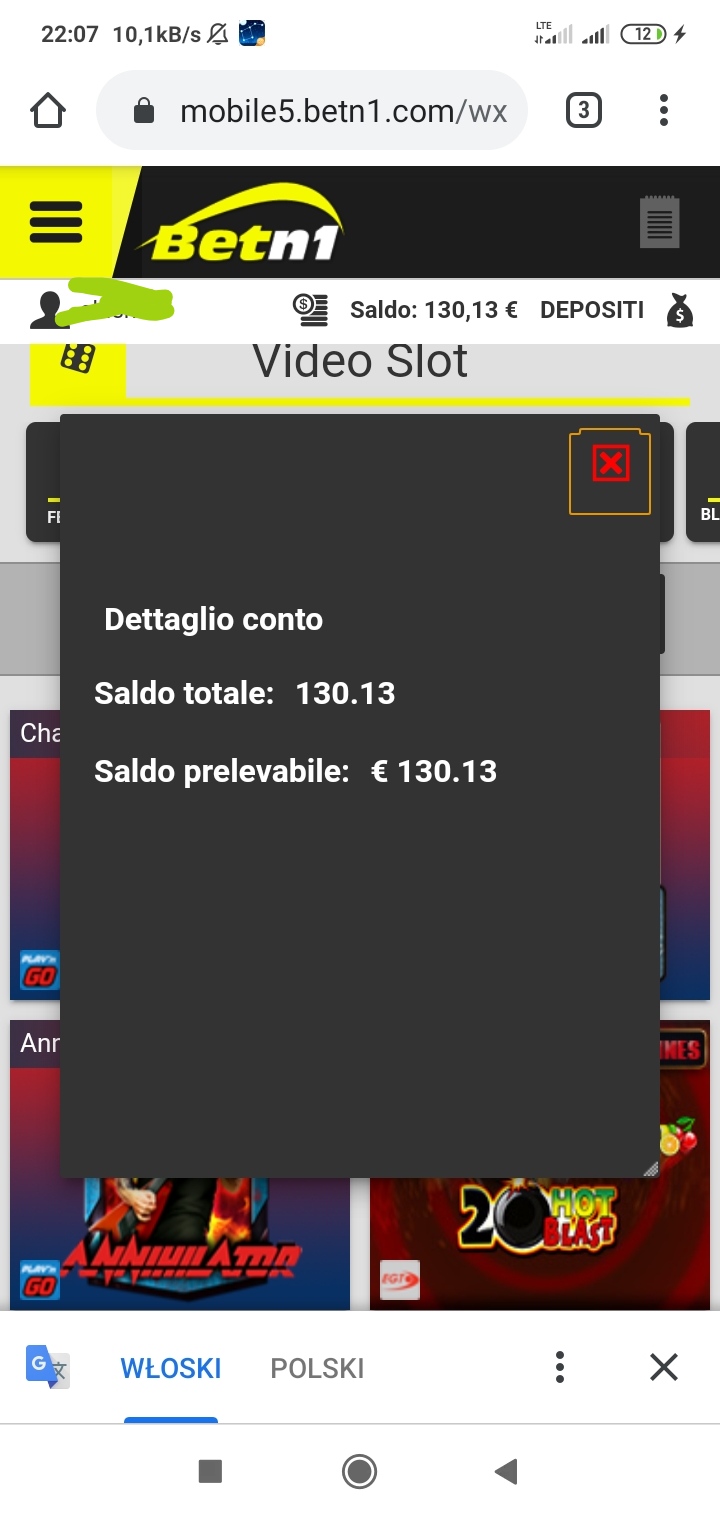Tap the browser home icon
Viewport: 720px width, 1518px height.
48,111
